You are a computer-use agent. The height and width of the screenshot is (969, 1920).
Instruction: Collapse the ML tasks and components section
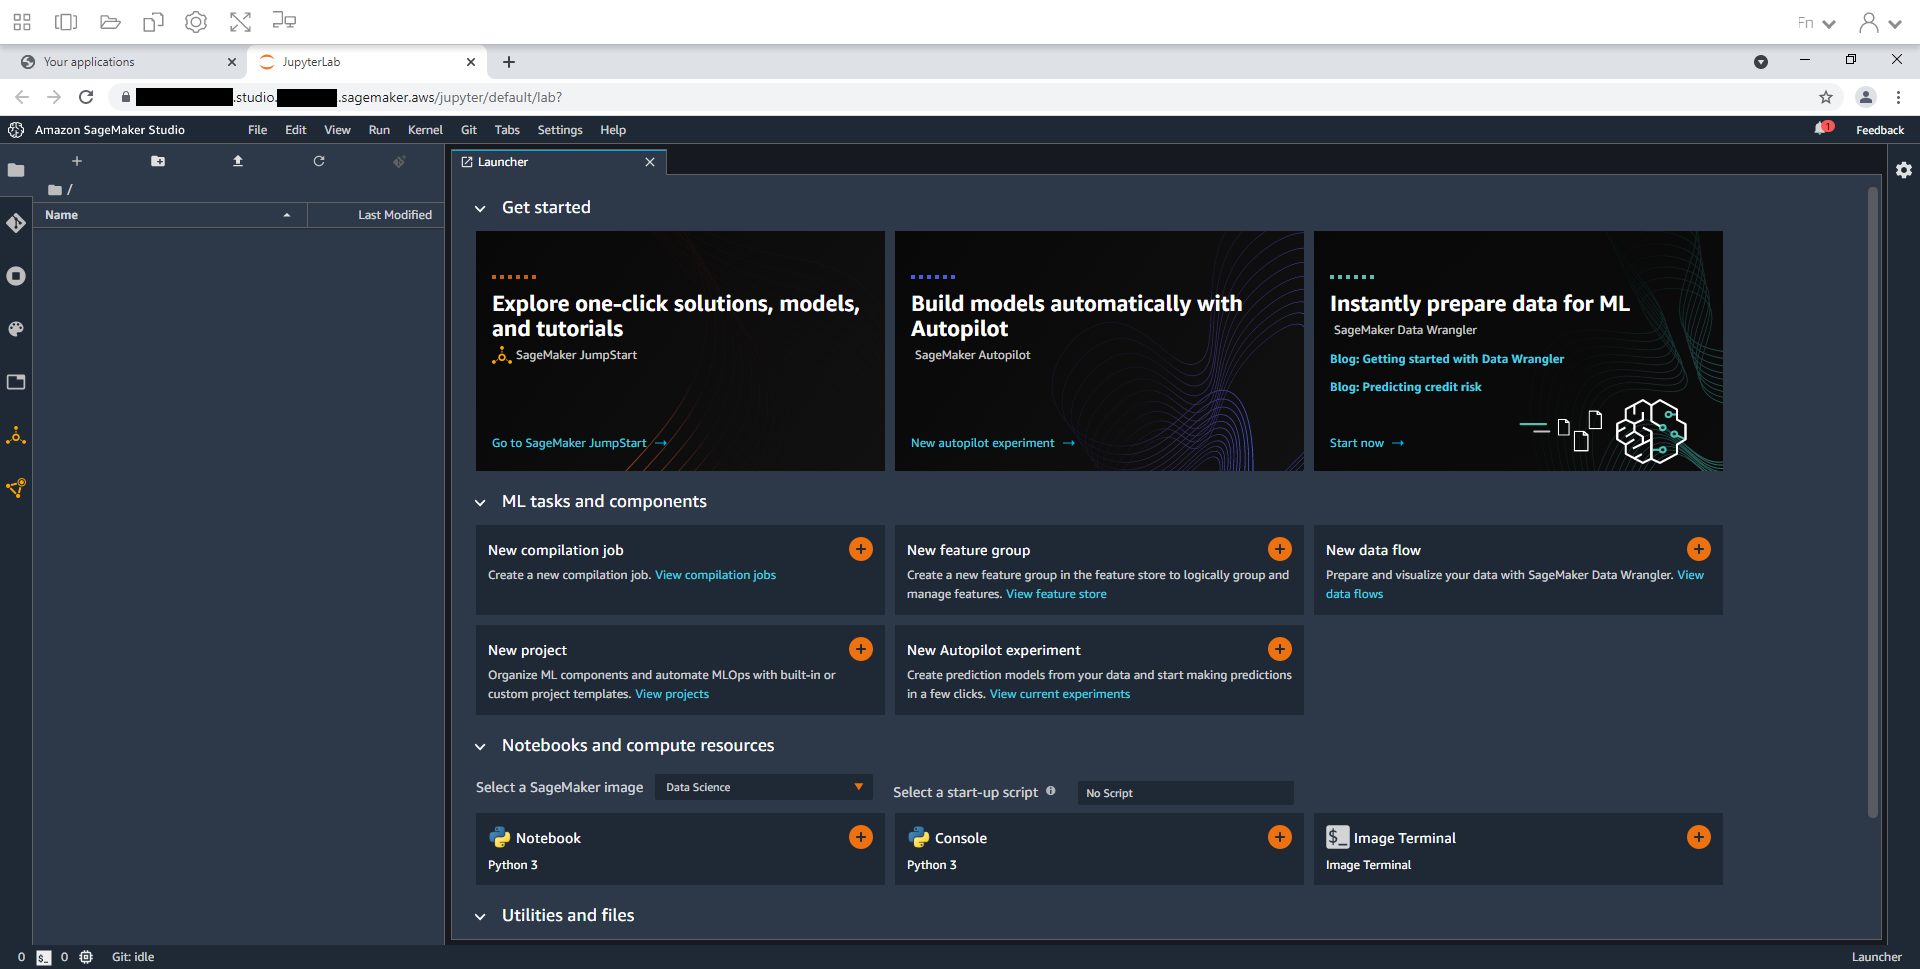[480, 502]
